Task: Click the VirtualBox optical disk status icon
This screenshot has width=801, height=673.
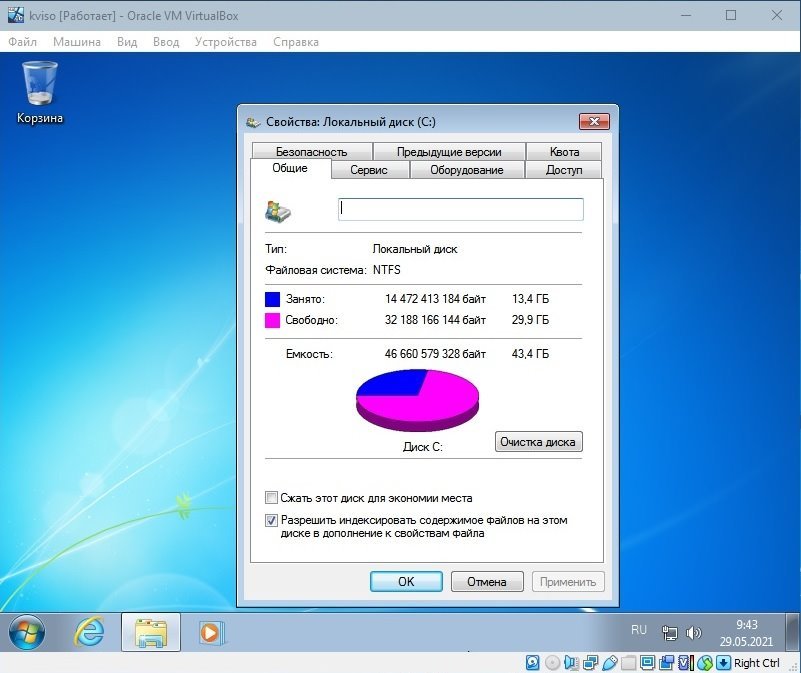Action: tap(552, 663)
